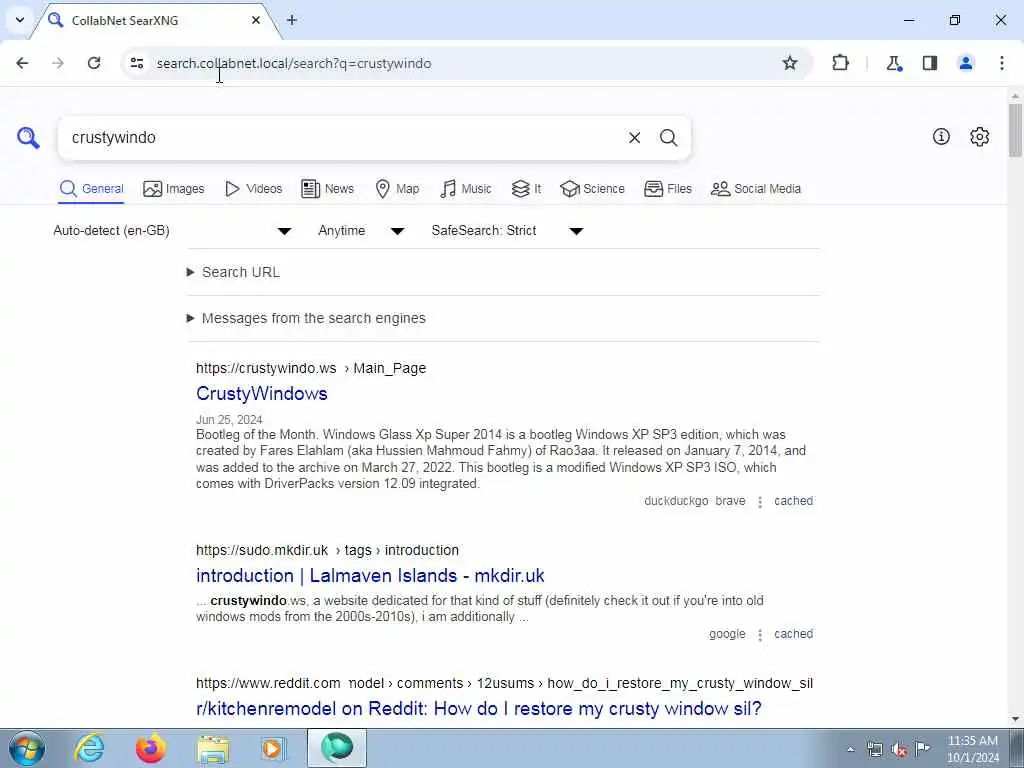Bookmark this page with the star icon
This screenshot has width=1024, height=768.
[790, 63]
